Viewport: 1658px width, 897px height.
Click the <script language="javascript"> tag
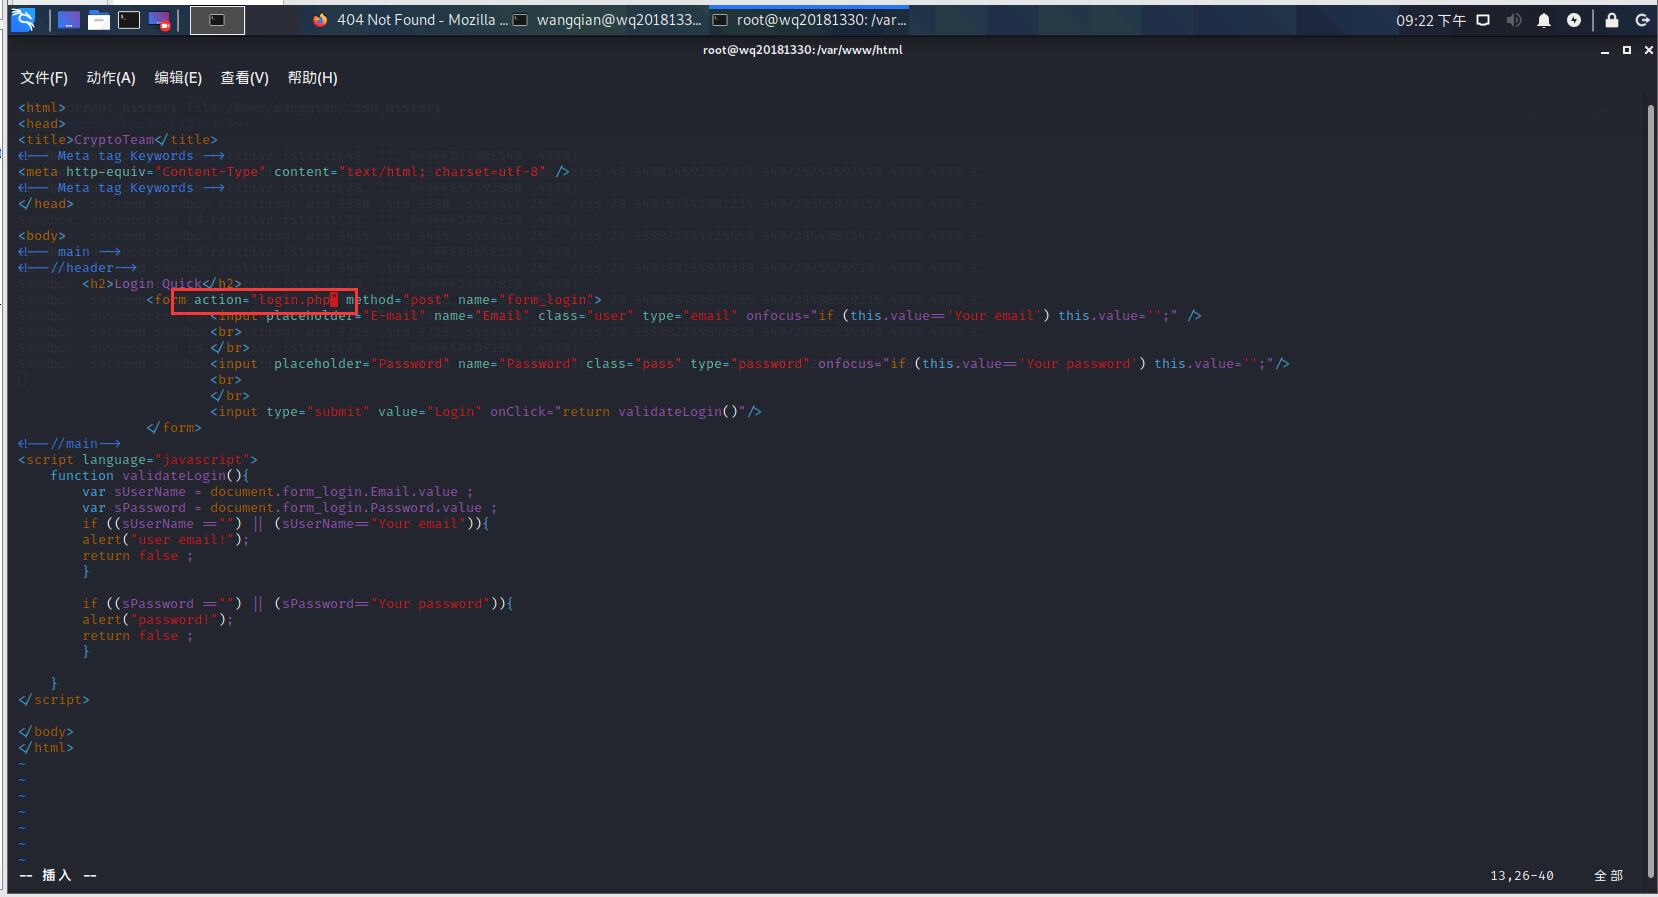[138, 460]
